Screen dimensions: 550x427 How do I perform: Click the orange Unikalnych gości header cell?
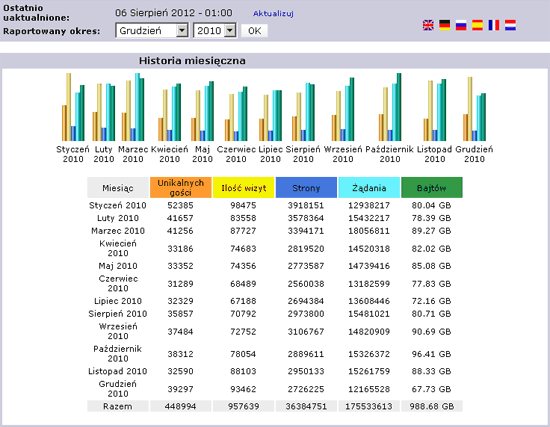180,188
